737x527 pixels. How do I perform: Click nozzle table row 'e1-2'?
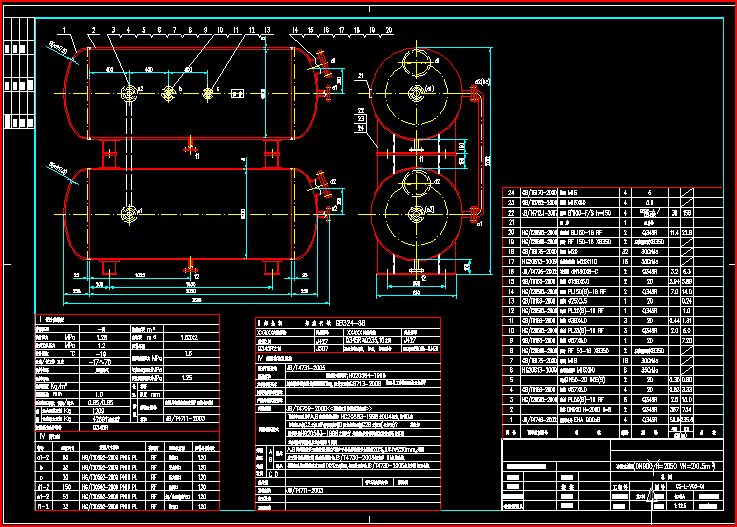pos(127,496)
